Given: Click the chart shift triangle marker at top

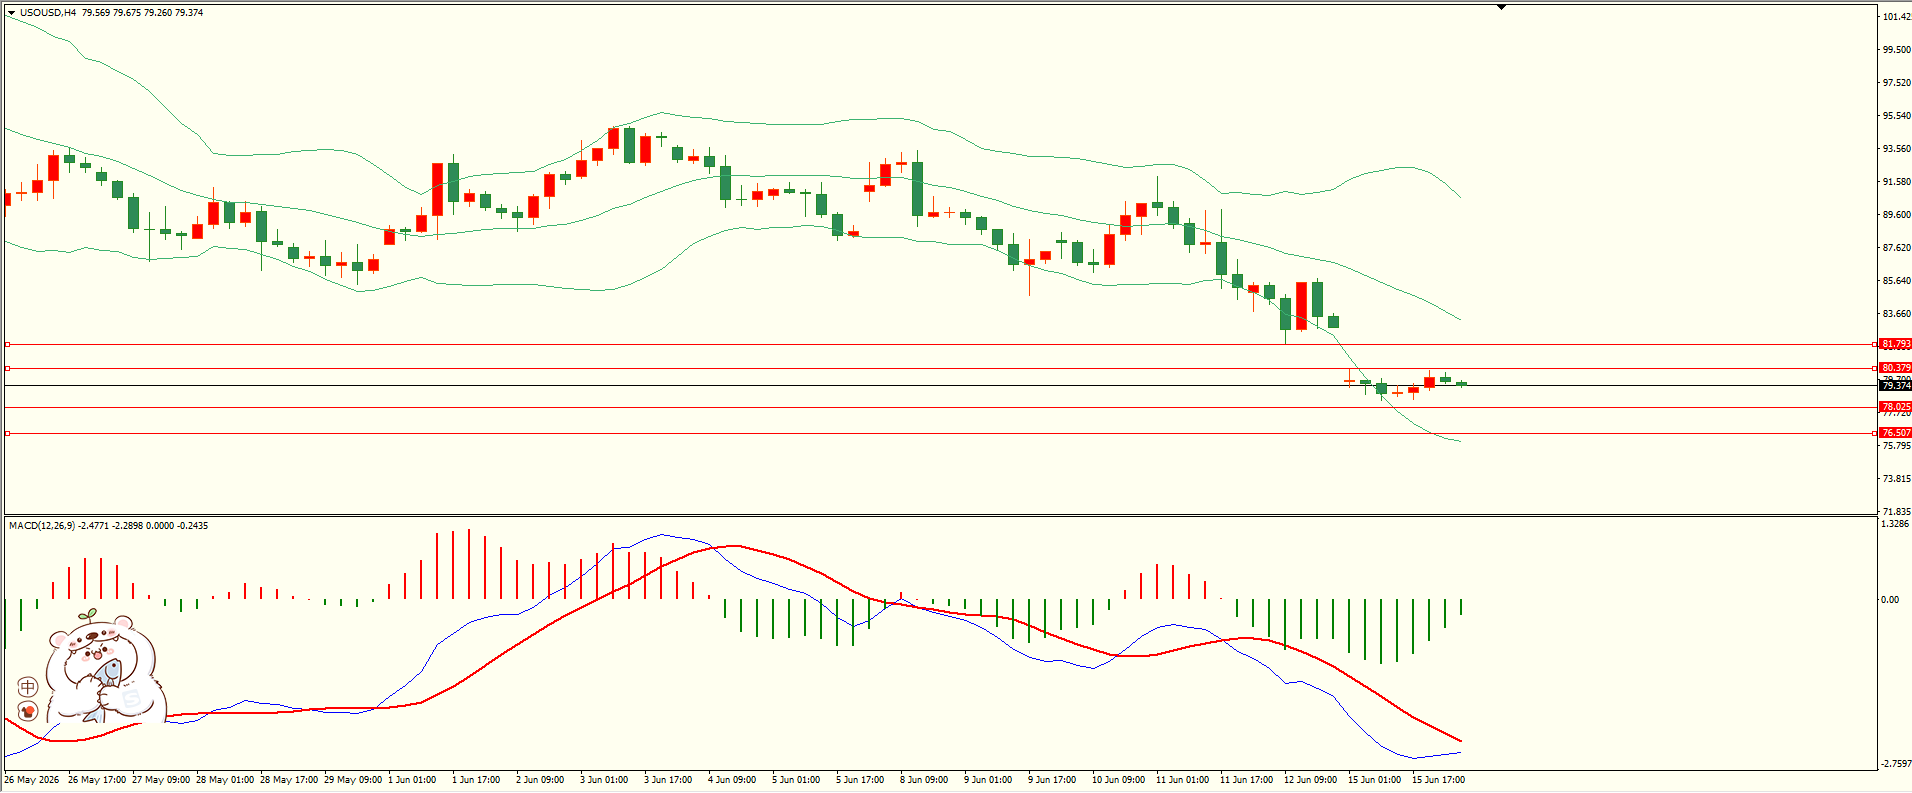Looking at the screenshot, I should [x=1501, y=7].
